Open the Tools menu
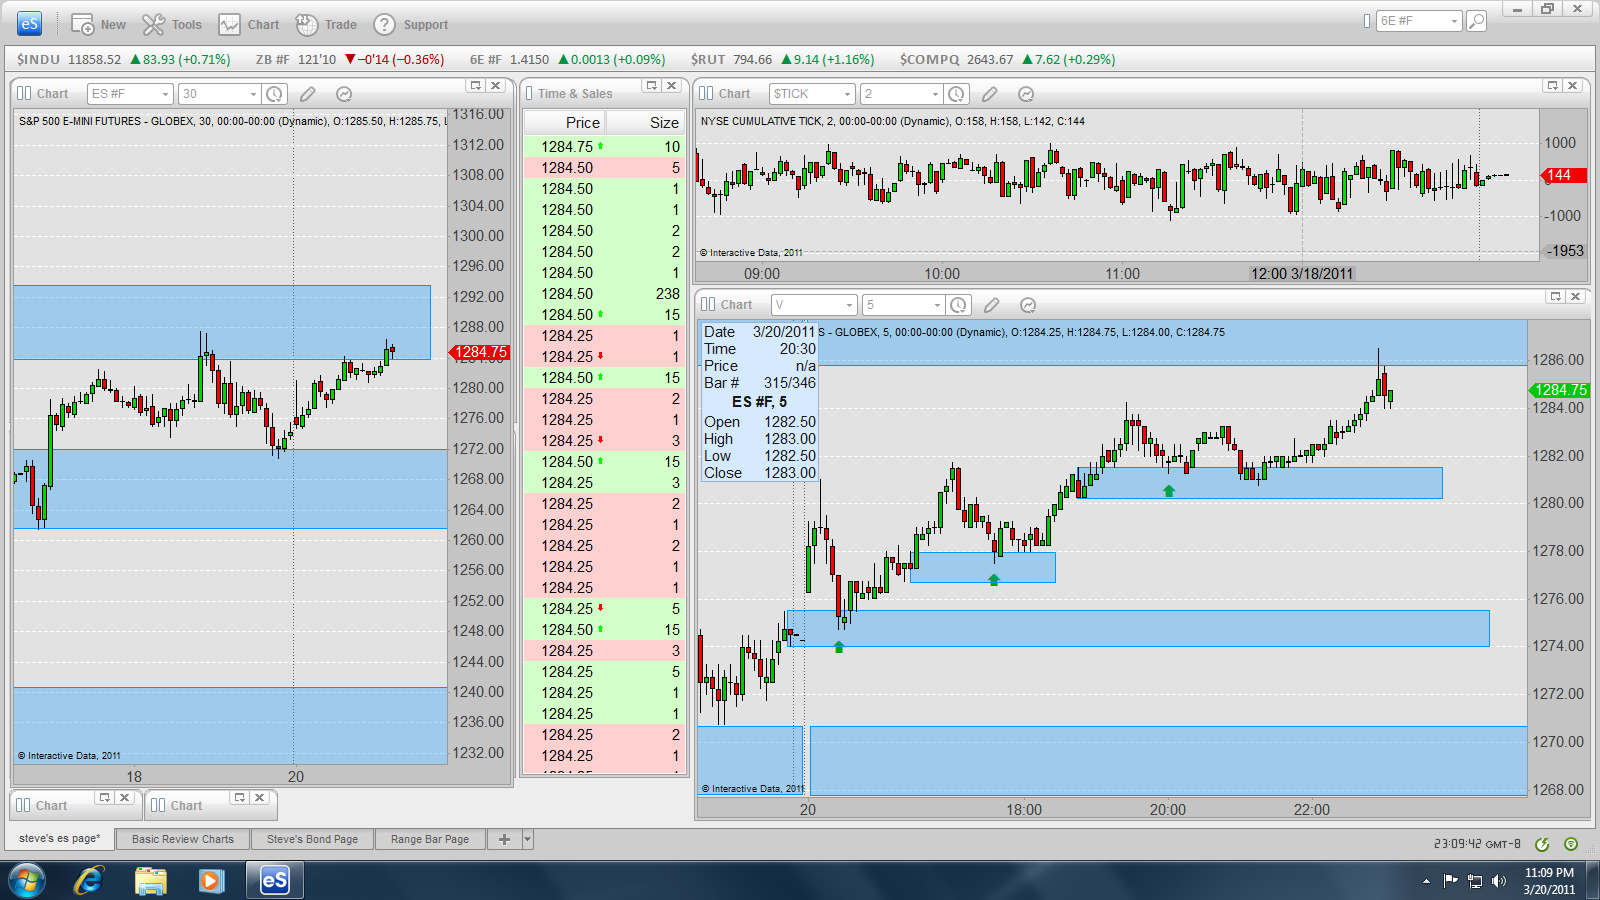The image size is (1600, 900). [171, 24]
